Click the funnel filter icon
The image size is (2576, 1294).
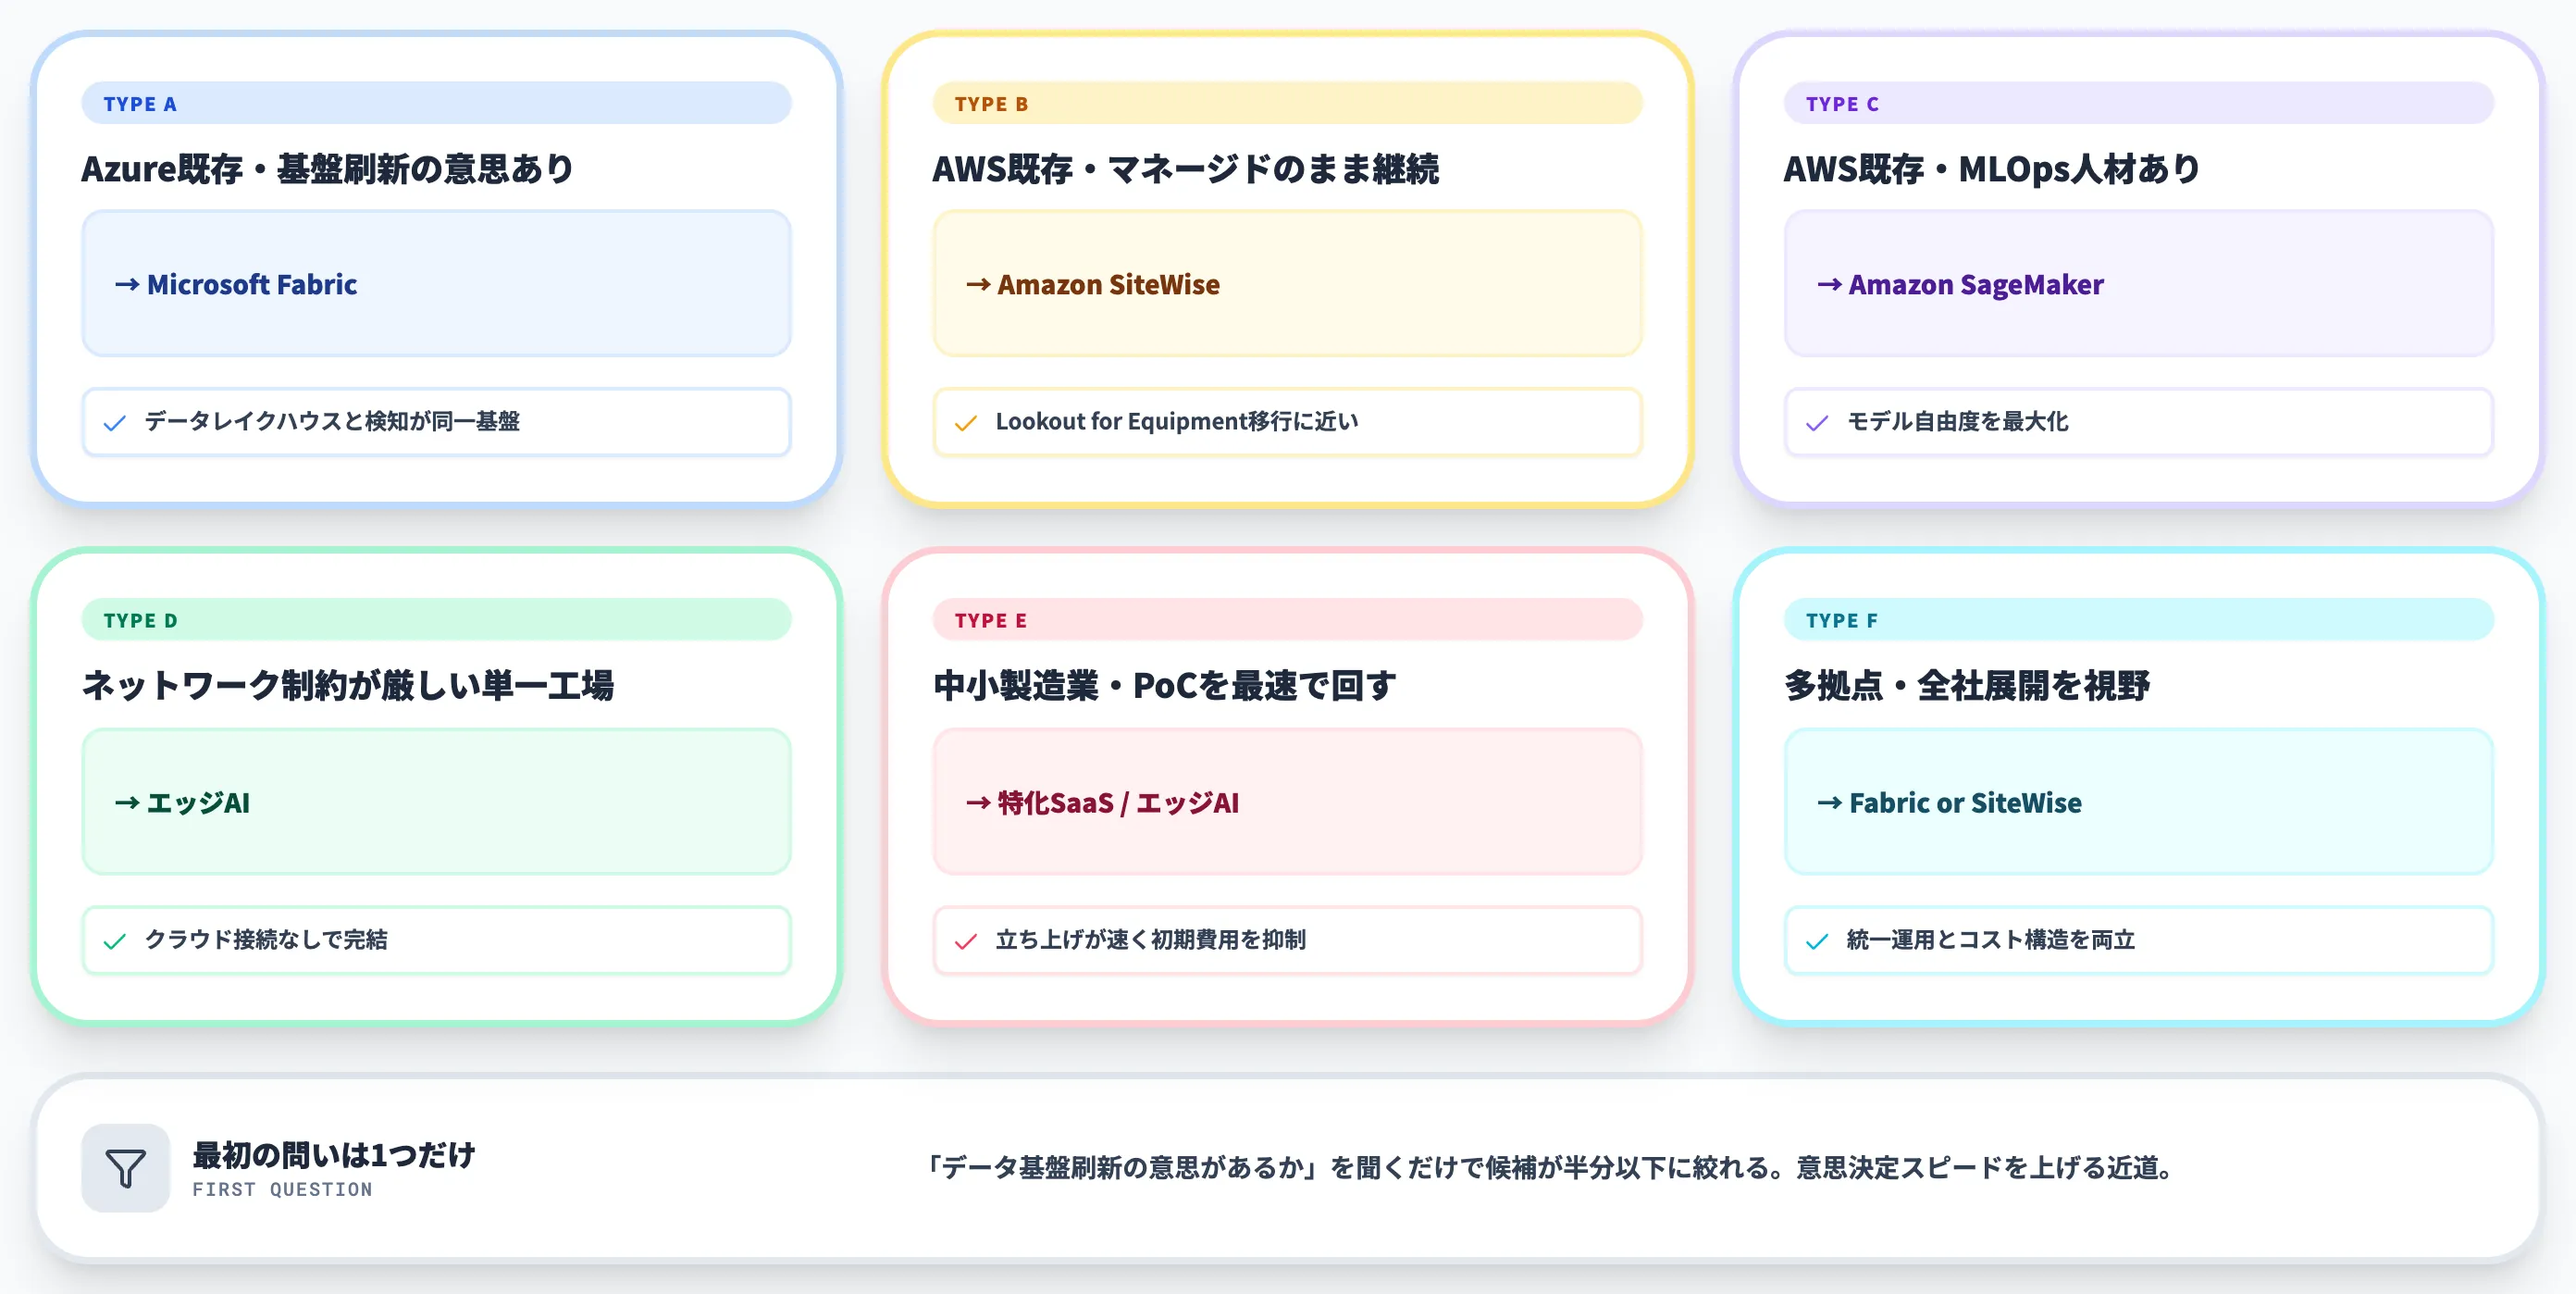coord(125,1168)
